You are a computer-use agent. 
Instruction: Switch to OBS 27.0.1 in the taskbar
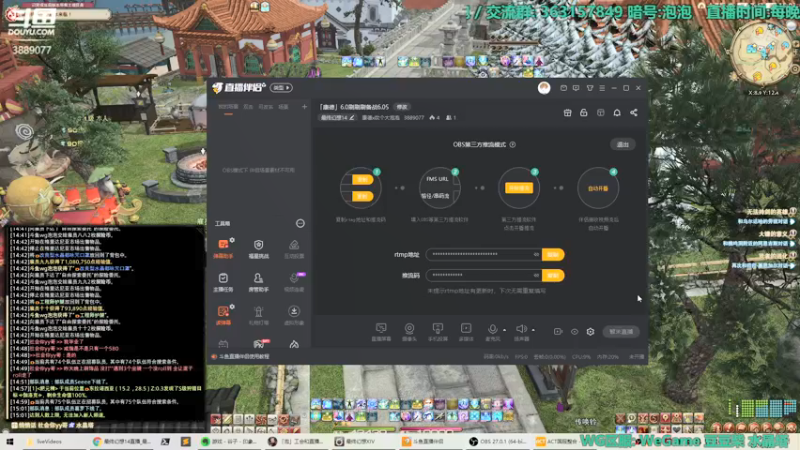coord(499,441)
